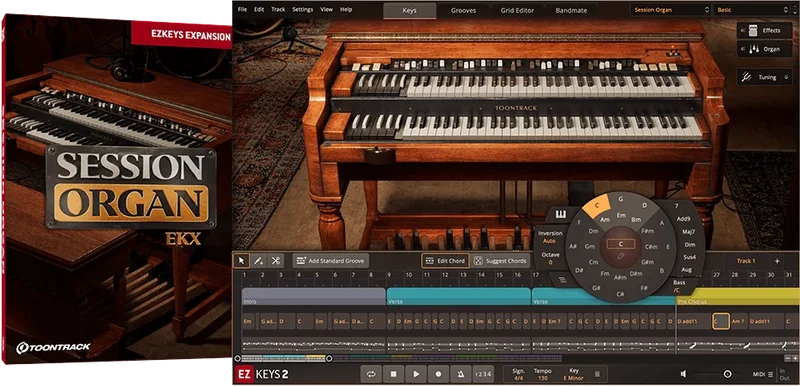Select the pencil draw tool
This screenshot has width=800, height=386.
(259, 261)
